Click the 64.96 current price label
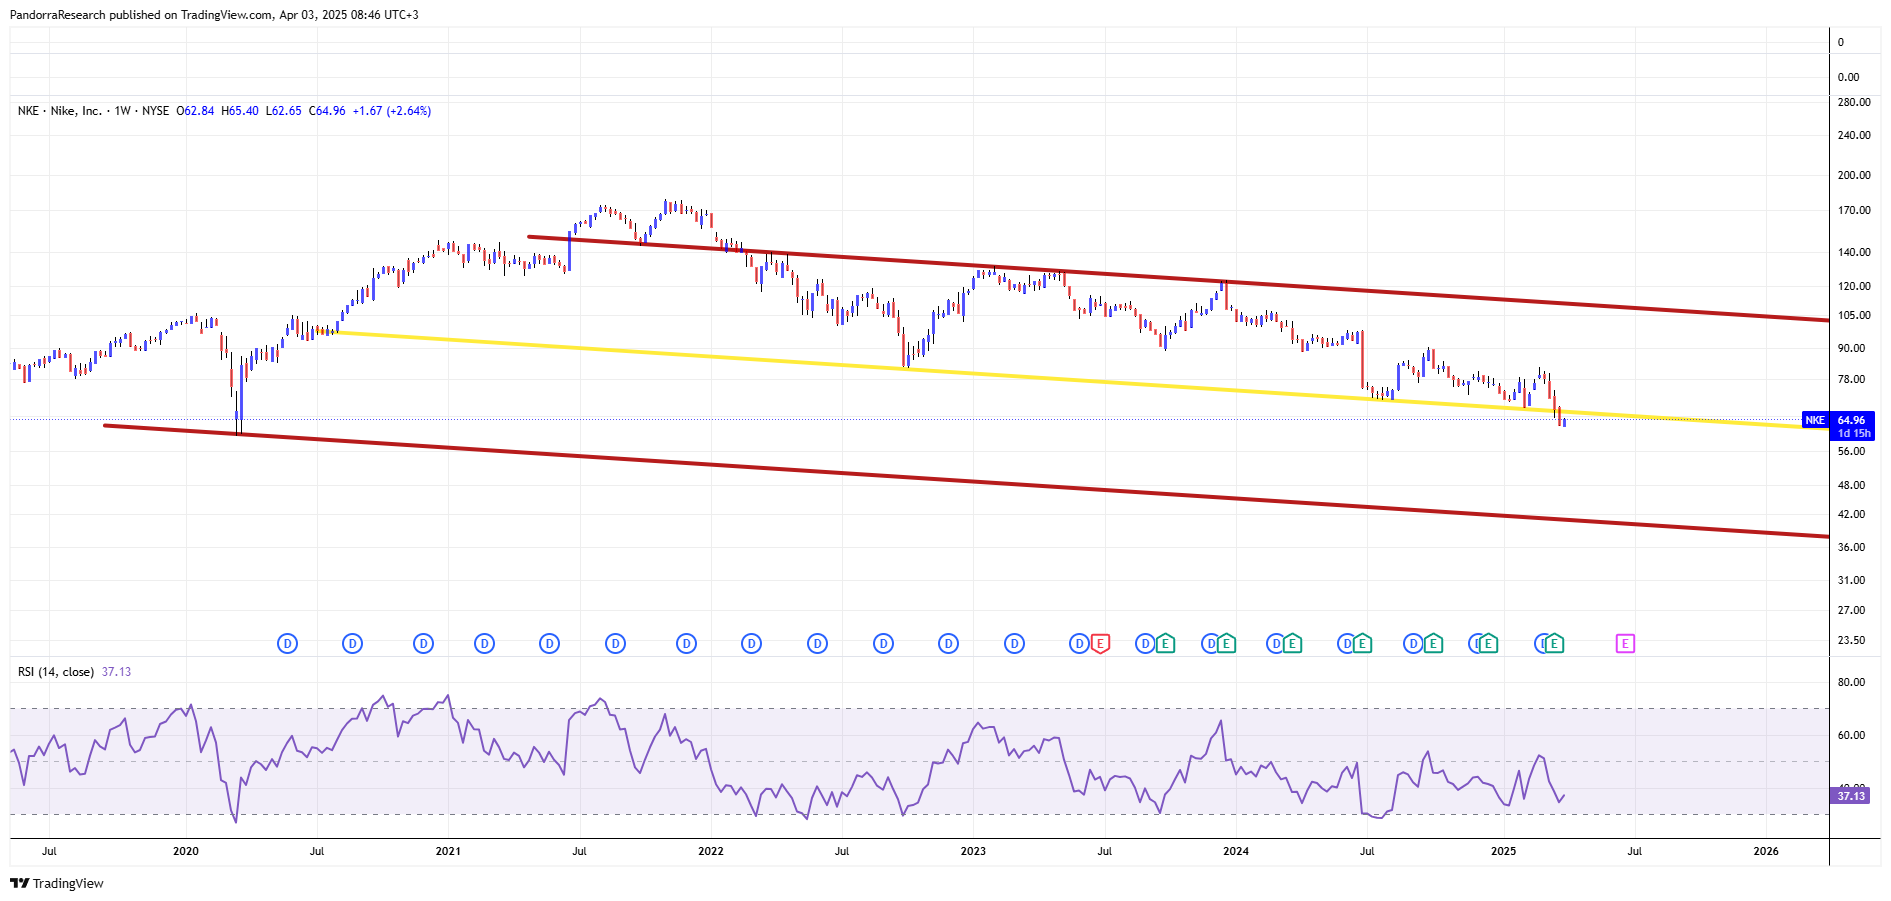This screenshot has height=901, width=1891. click(1852, 420)
